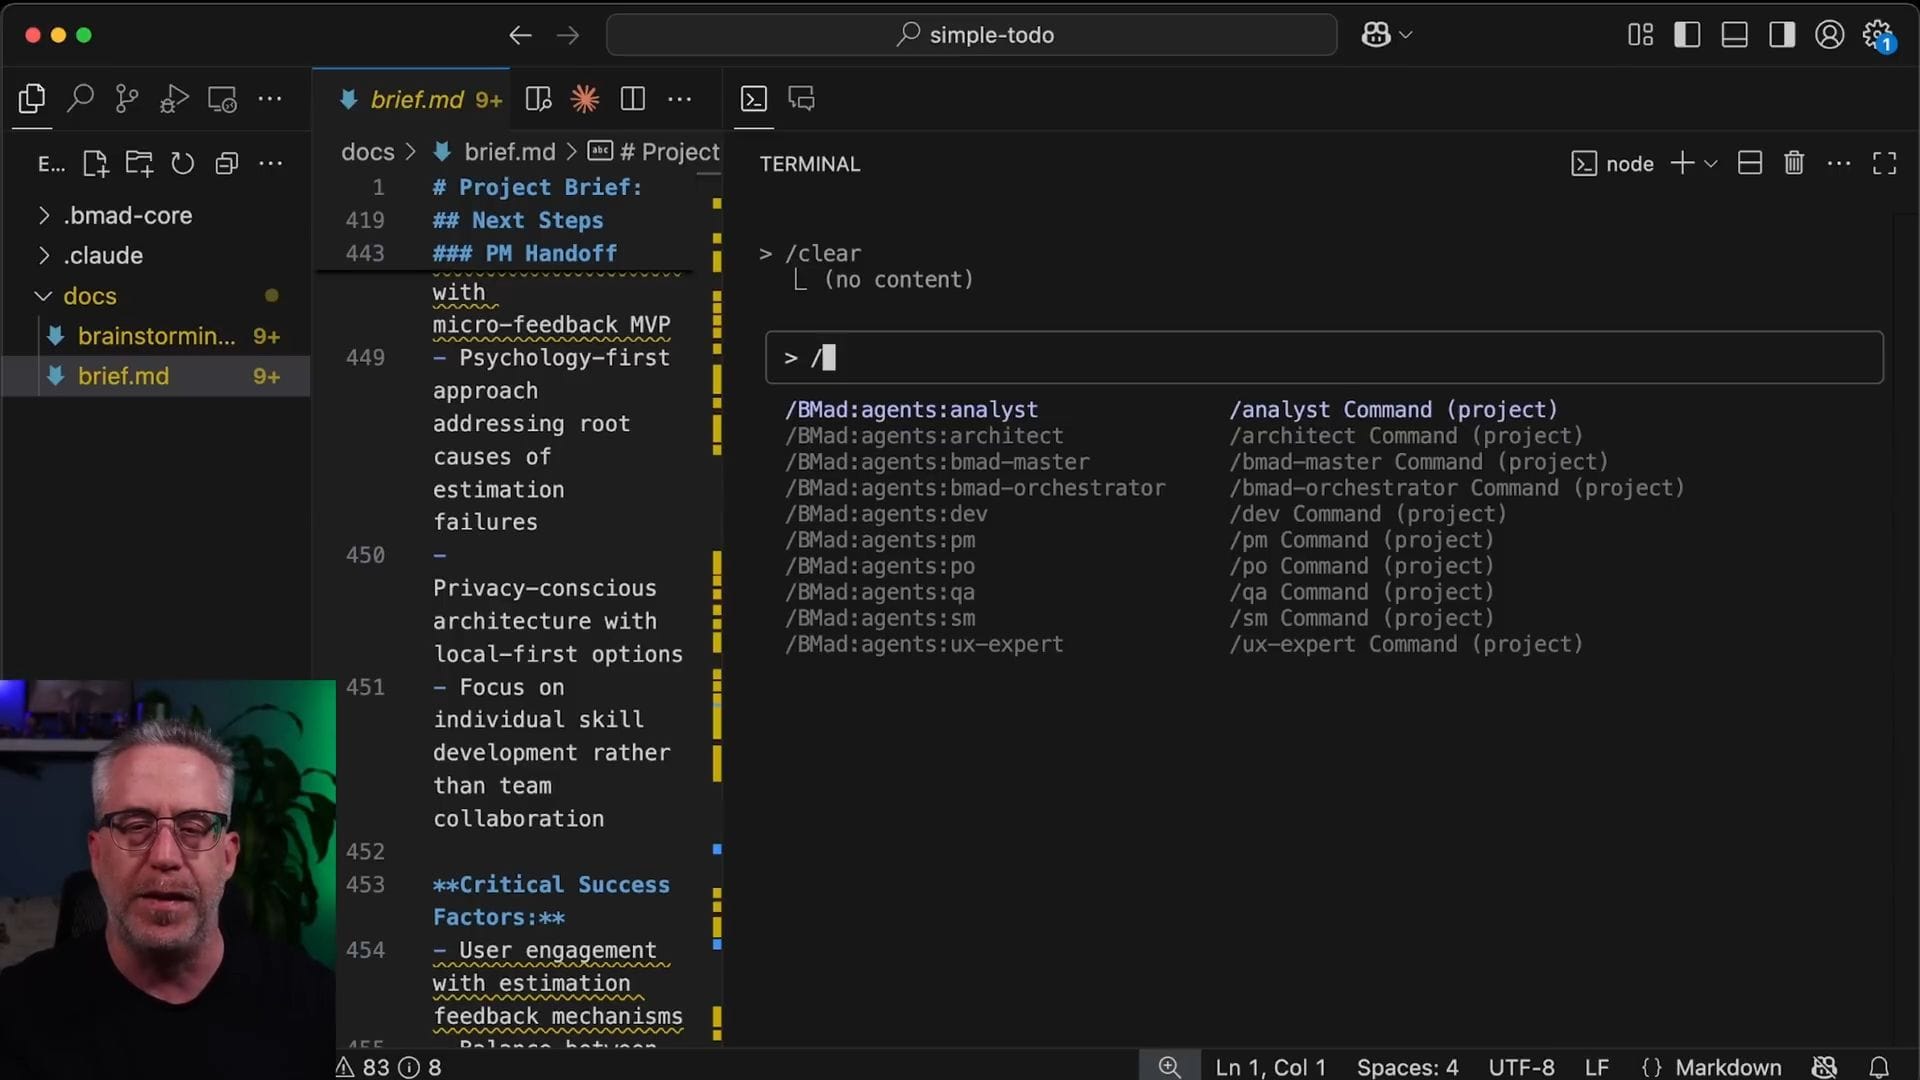Open the new terminal profile dropdown
Viewport: 1920px width, 1080px height.
coord(1711,163)
